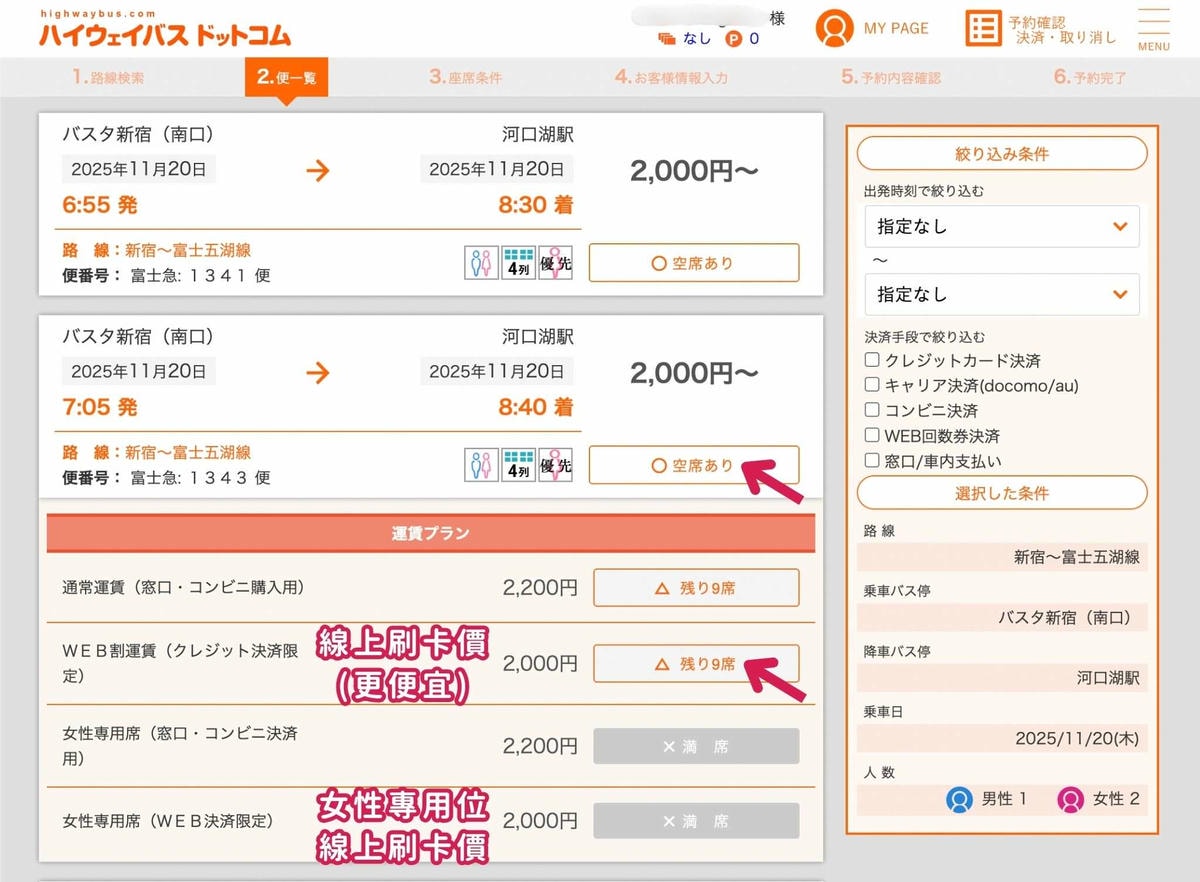Click 2025/11/20(木) boarding date value

click(x=1077, y=739)
